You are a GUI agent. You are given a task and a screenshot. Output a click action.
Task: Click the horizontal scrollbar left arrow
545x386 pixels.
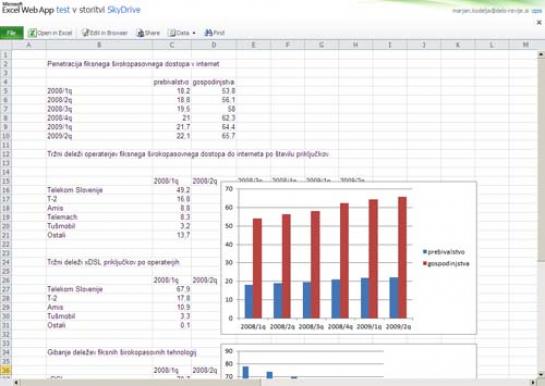[16, 383]
